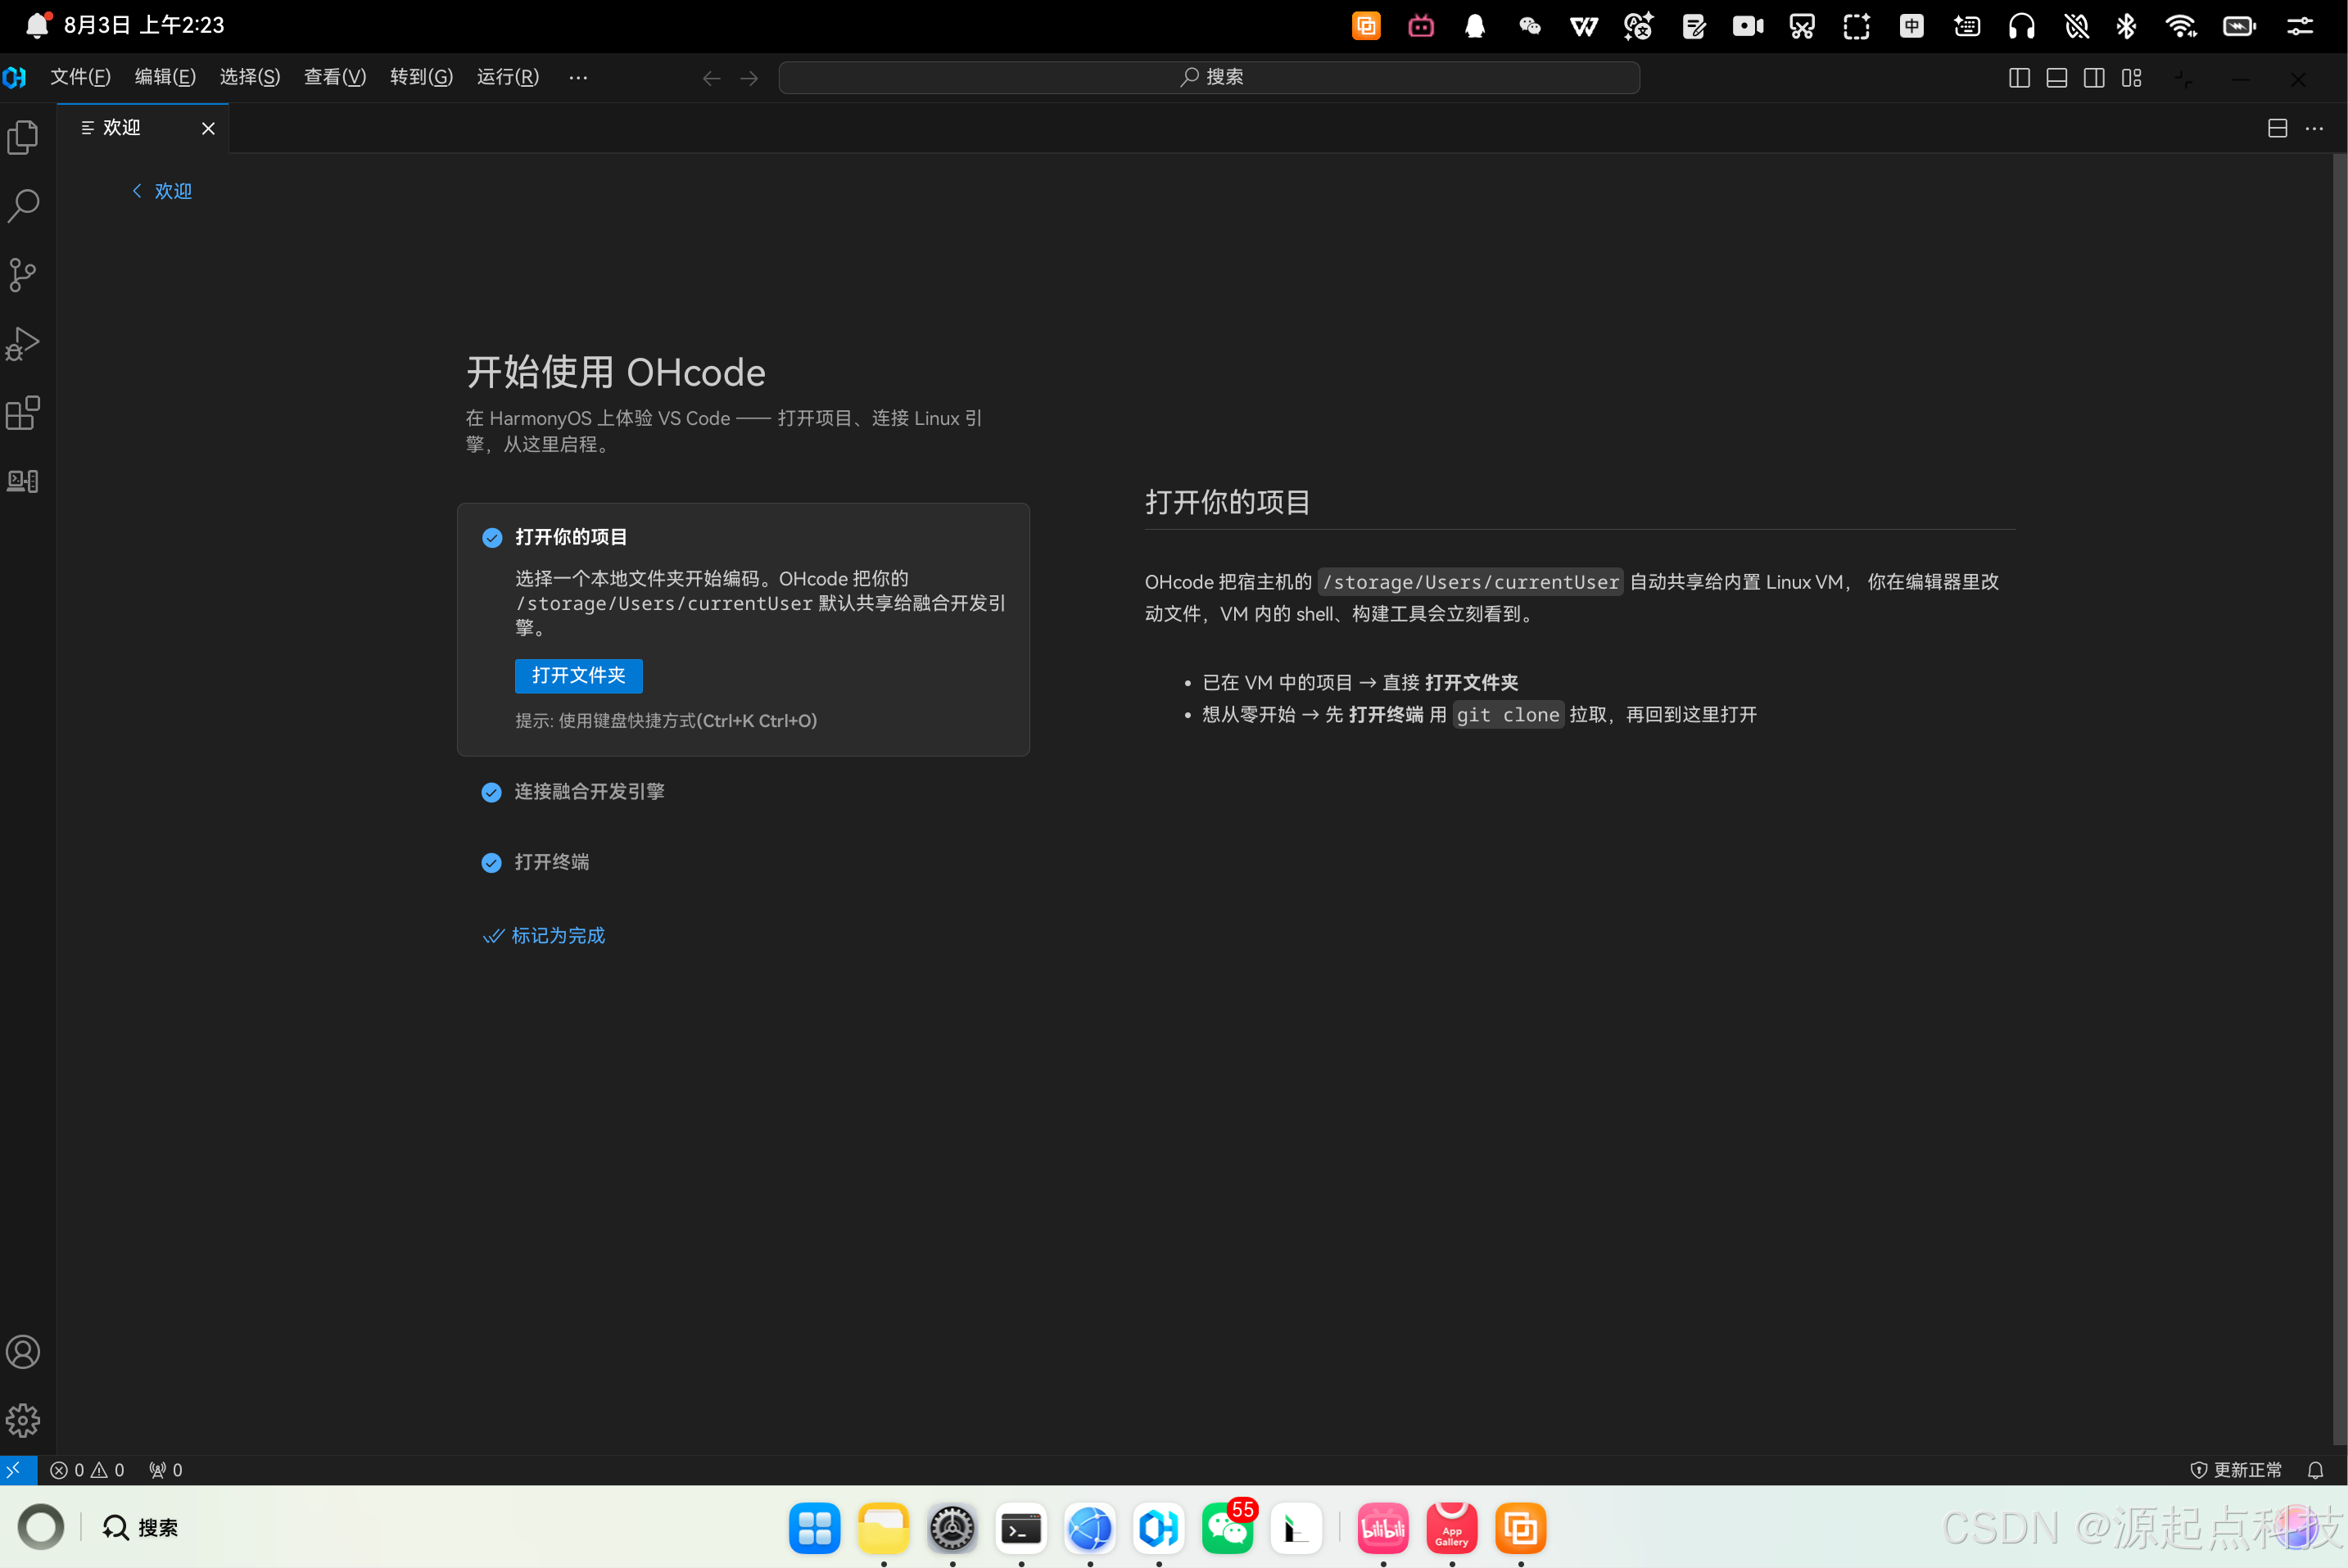Open the App Gallery in dock
Screen dimensions: 2348x1568
pyautogui.click(x=1452, y=1528)
